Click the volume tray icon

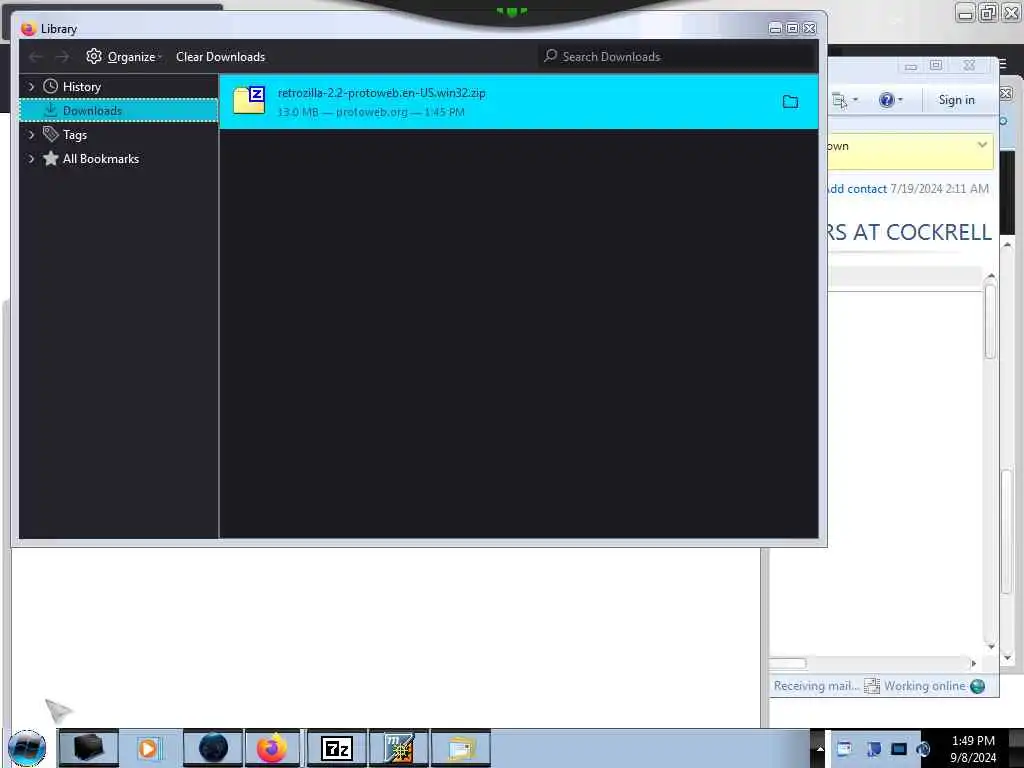pos(923,748)
